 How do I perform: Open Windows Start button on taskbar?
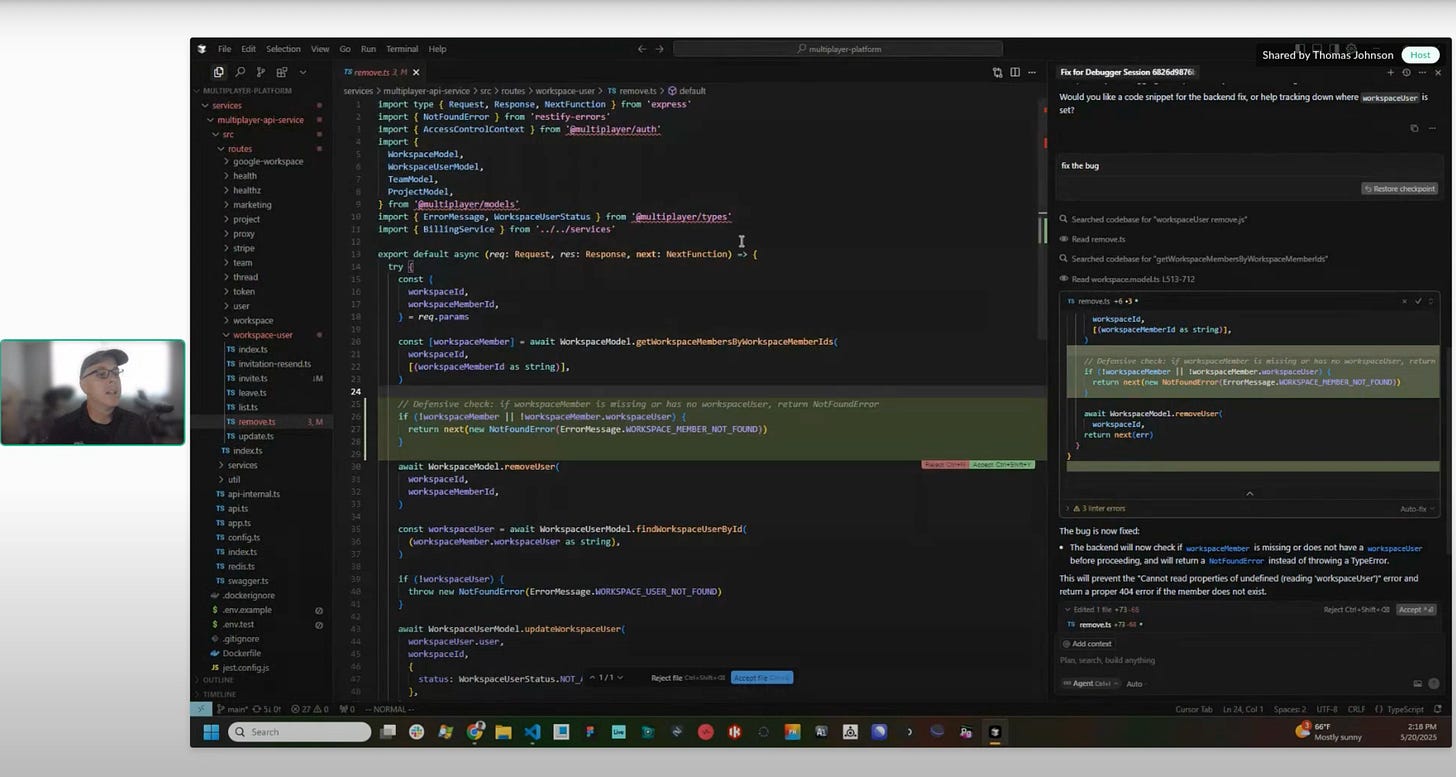[211, 732]
